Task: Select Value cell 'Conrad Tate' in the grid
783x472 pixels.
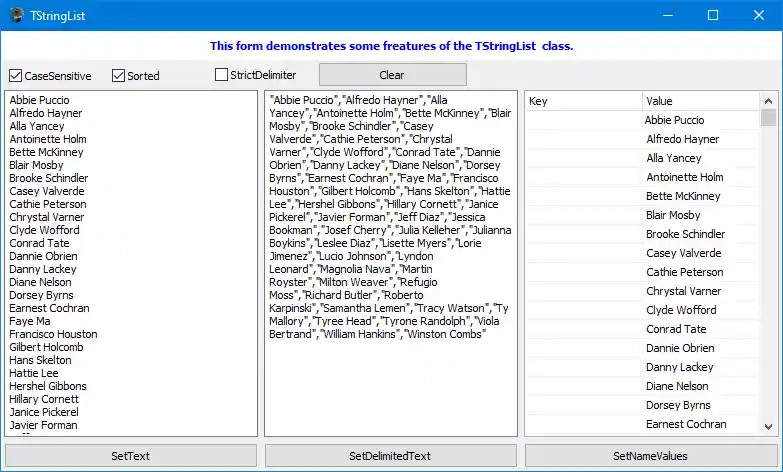Action: 701,329
